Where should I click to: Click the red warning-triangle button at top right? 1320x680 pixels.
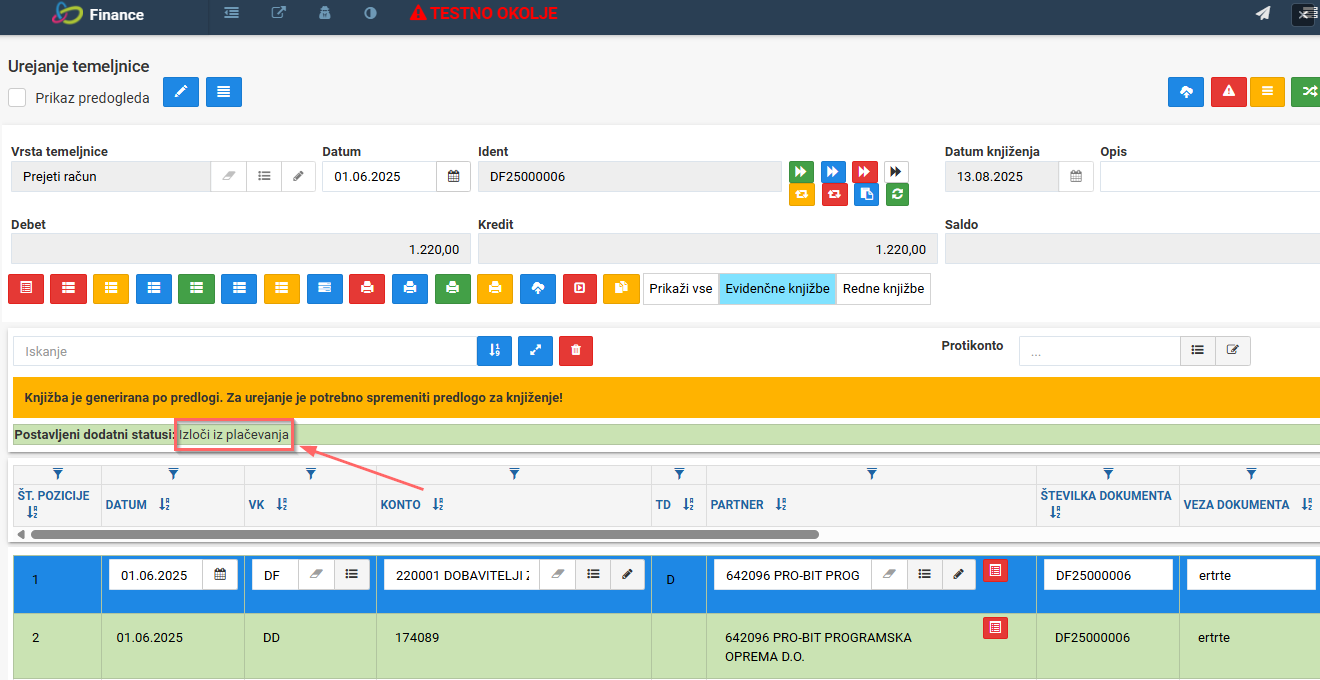click(1228, 91)
